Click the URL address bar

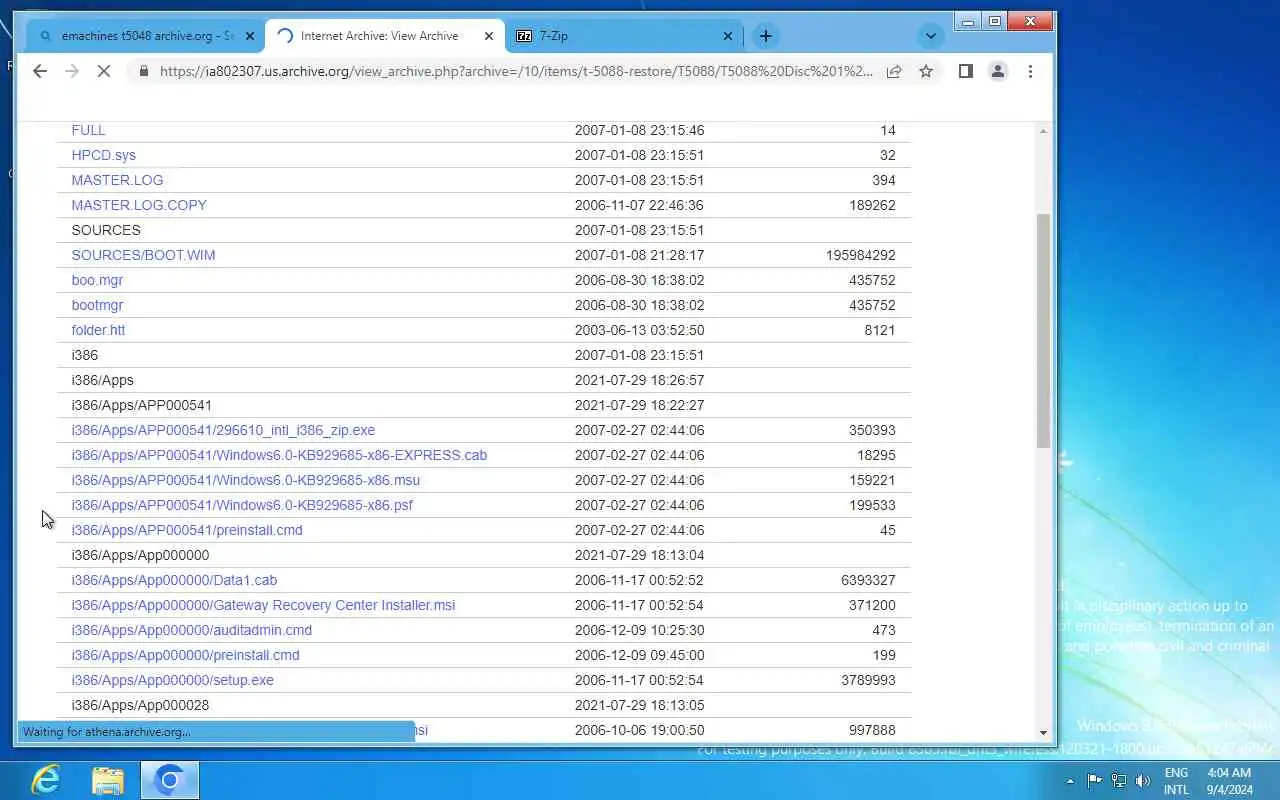(516, 71)
